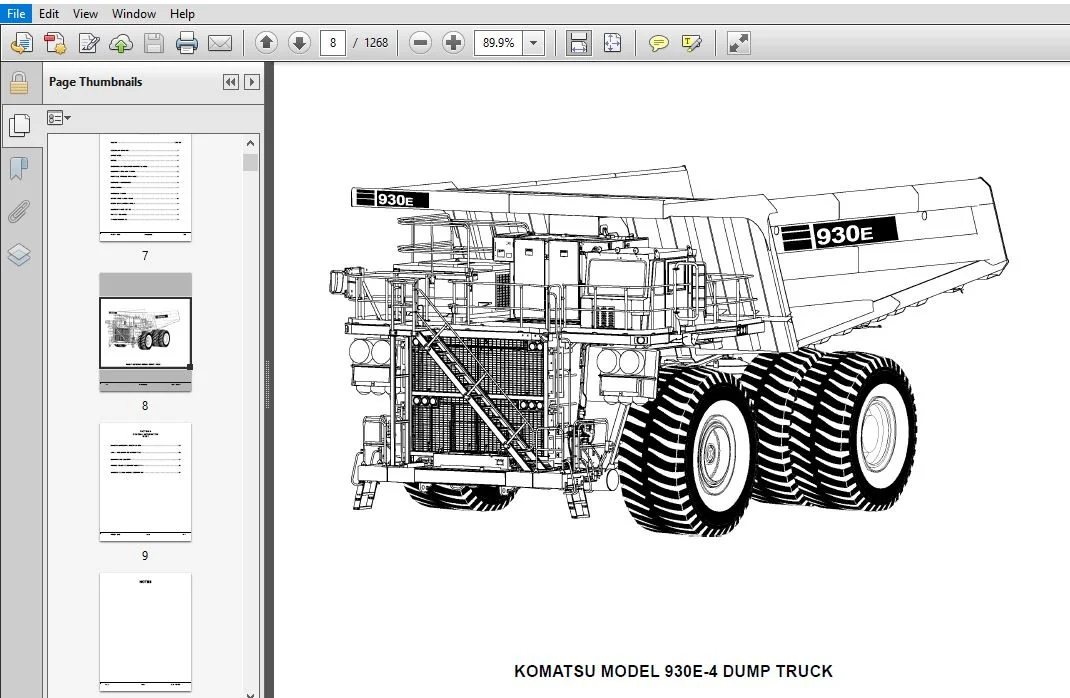Expand the thumbnails panel with right arrow
This screenshot has width=1070, height=698.
coord(252,82)
